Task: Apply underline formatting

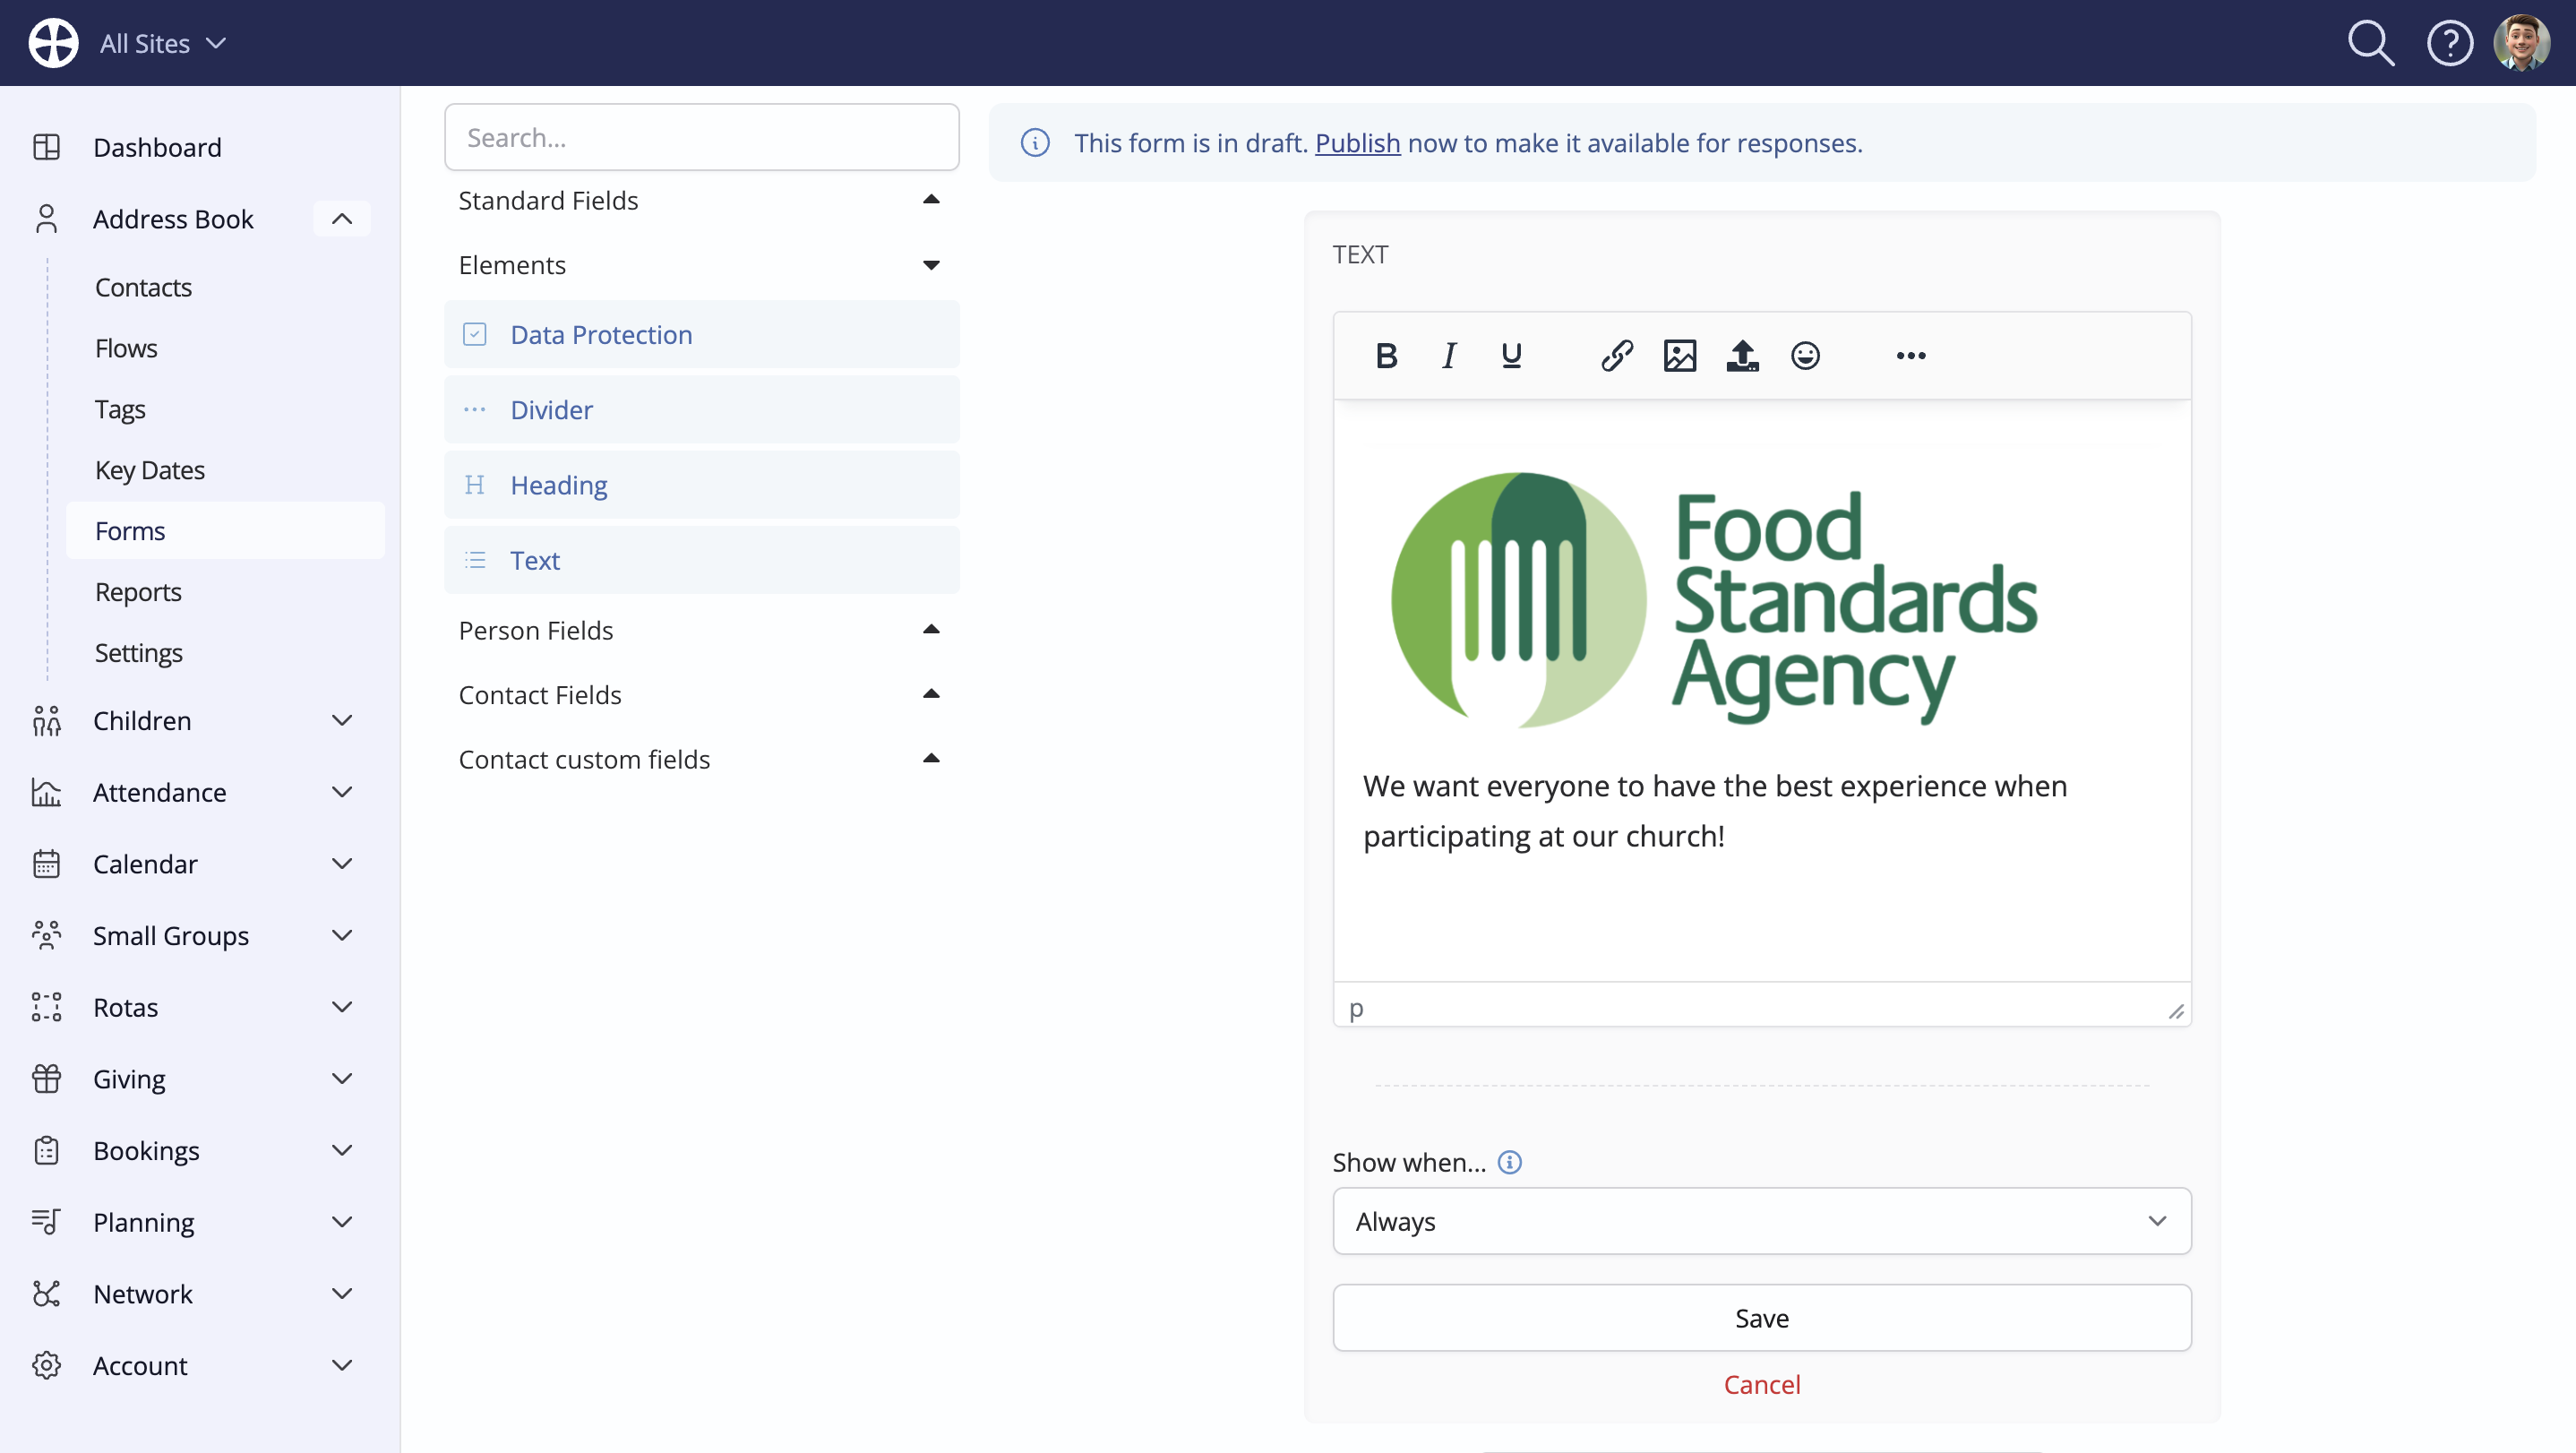Action: coord(1511,356)
